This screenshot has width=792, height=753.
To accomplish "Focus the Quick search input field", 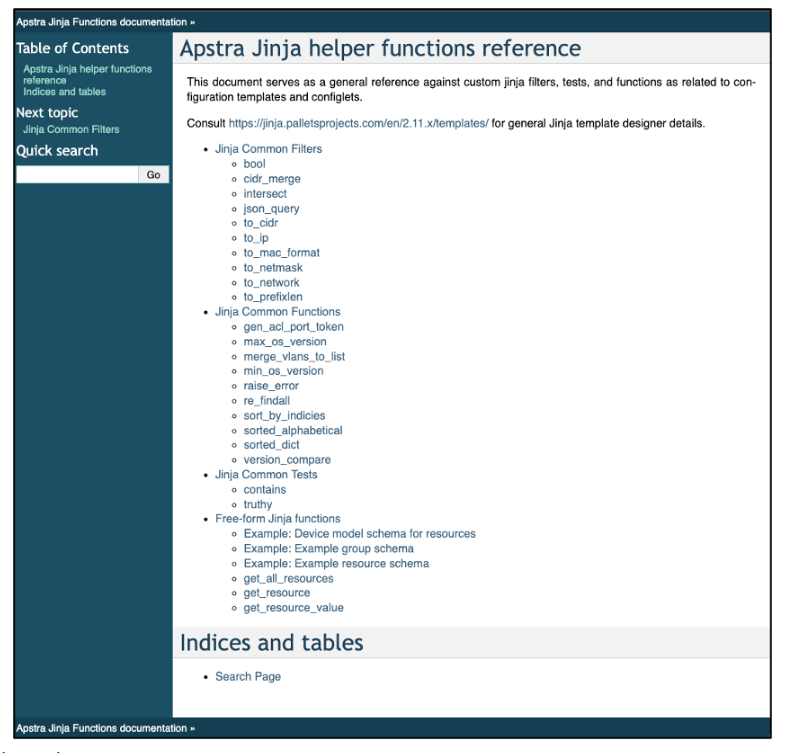I will click(x=77, y=175).
